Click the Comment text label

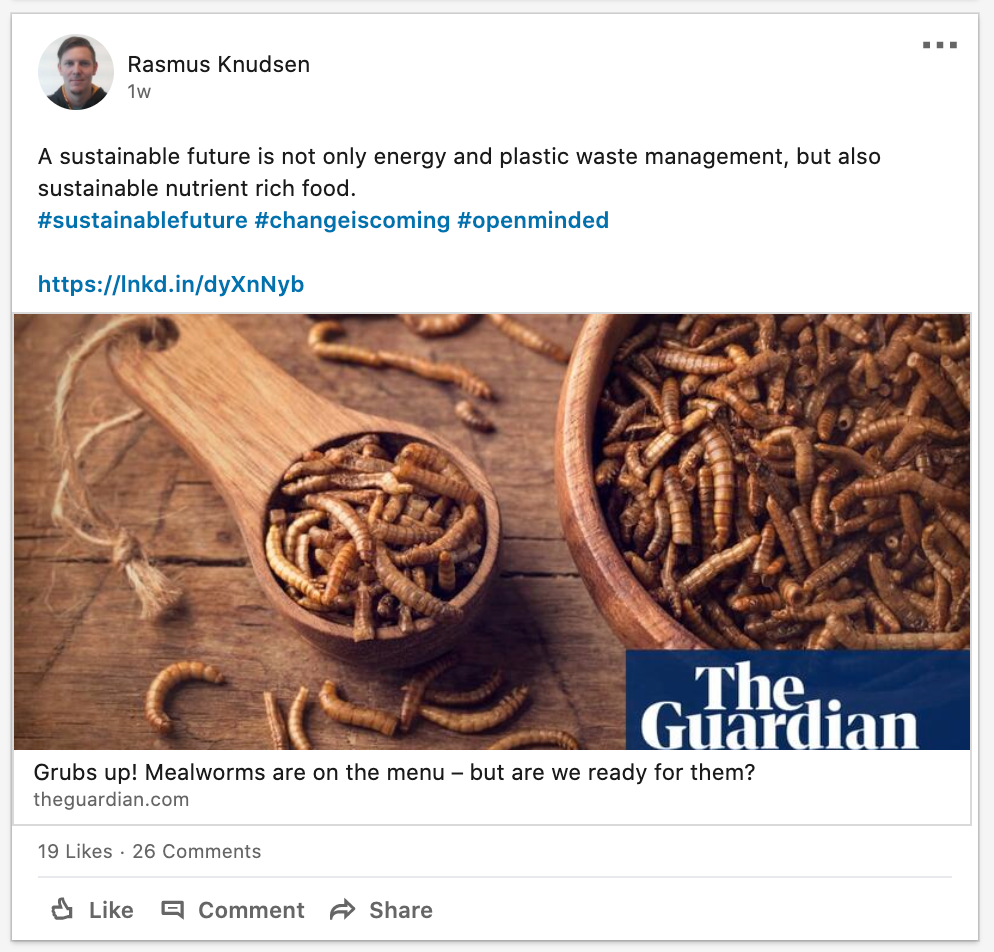251,910
